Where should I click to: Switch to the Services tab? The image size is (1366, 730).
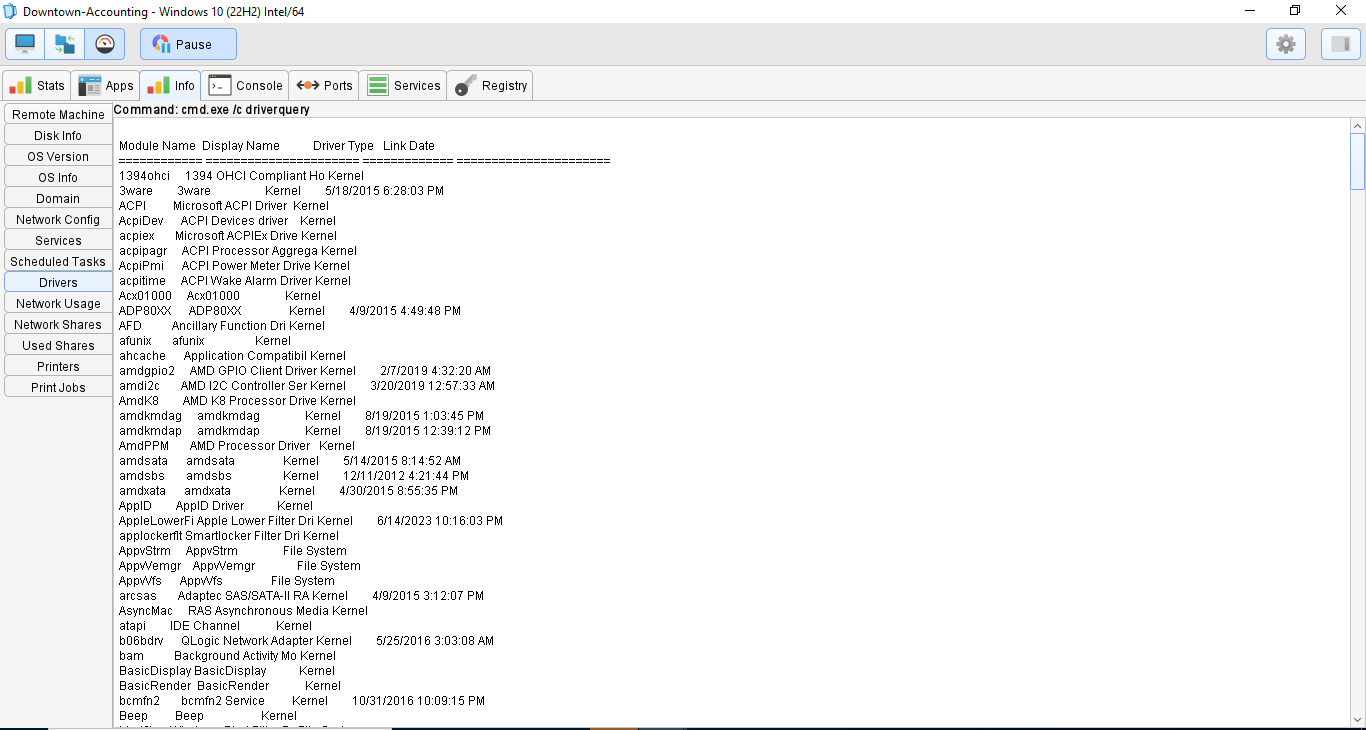pyautogui.click(x=403, y=85)
